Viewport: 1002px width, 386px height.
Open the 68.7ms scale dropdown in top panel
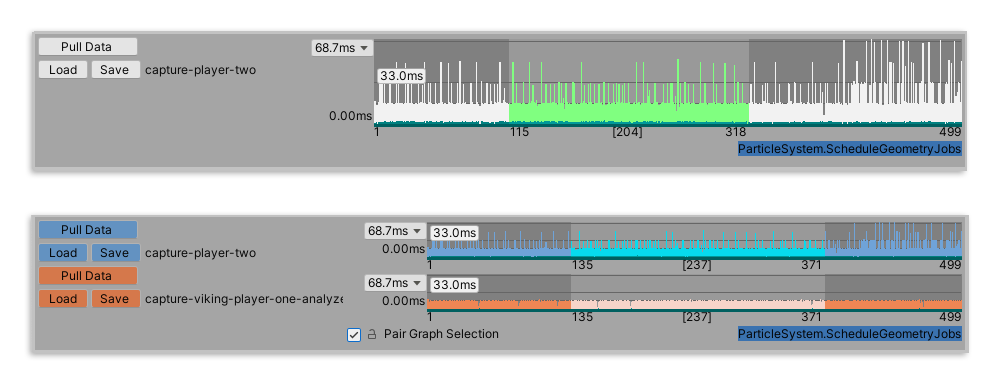tap(342, 47)
